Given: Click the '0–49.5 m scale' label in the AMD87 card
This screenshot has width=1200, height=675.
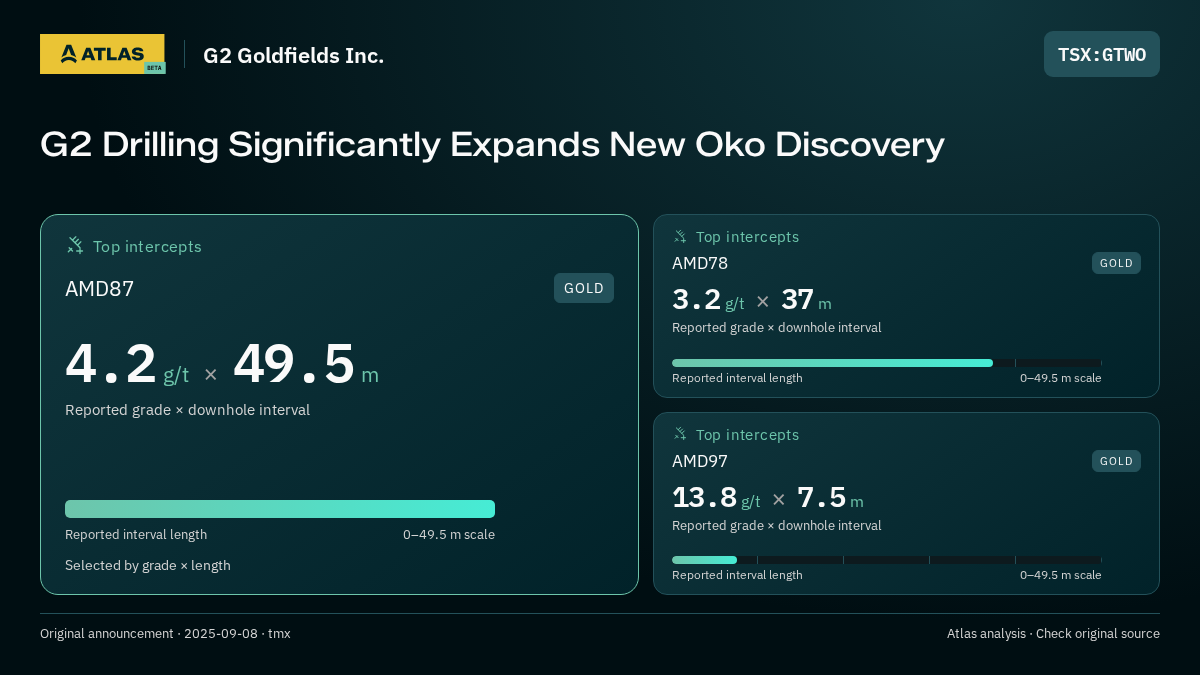Looking at the screenshot, I should (x=449, y=534).
